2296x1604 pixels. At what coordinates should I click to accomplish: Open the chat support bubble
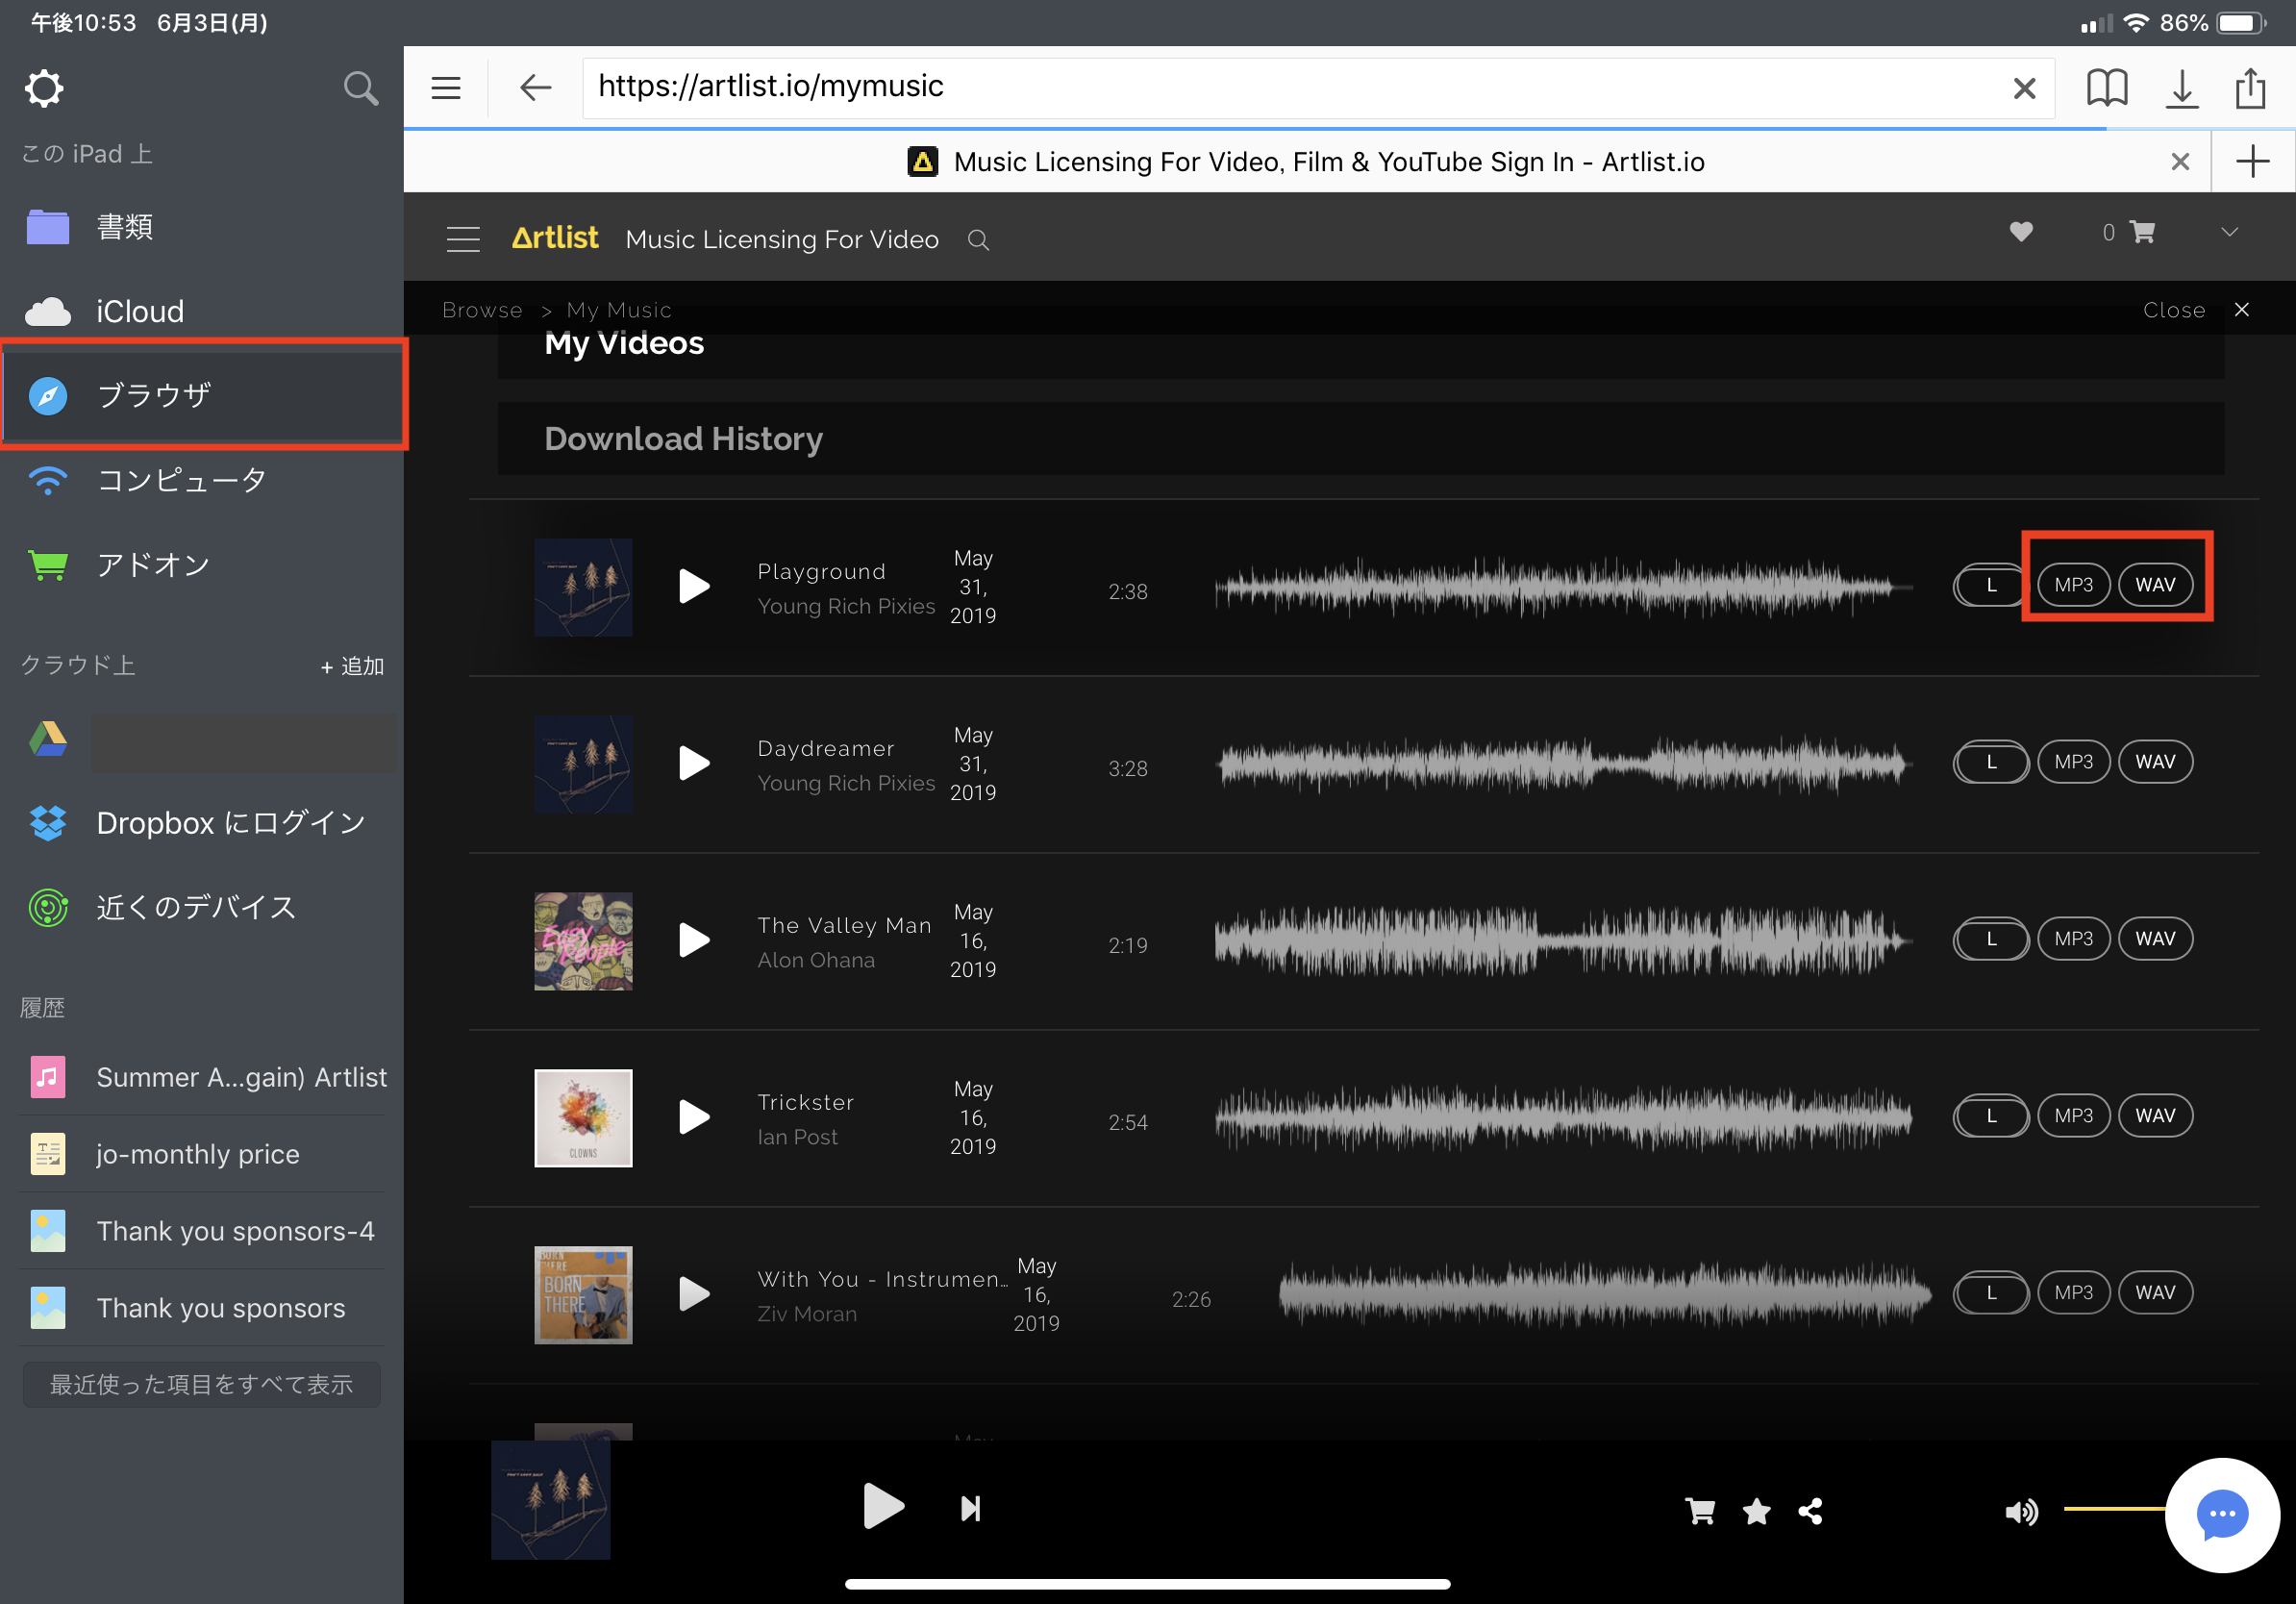pos(2222,1514)
